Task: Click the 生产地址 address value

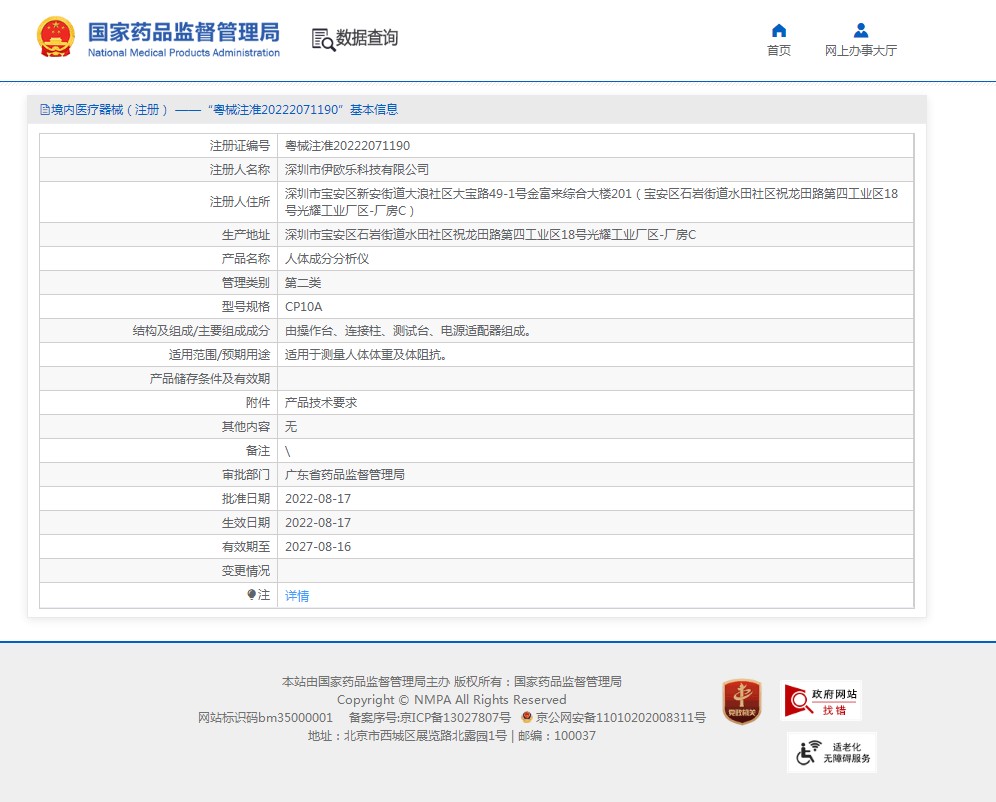Action: click(490, 235)
